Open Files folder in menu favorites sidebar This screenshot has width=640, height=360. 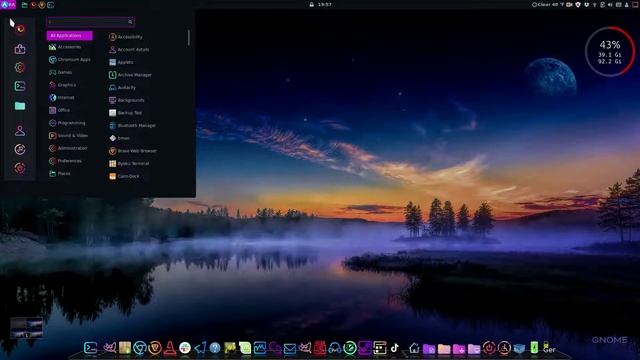point(20,106)
